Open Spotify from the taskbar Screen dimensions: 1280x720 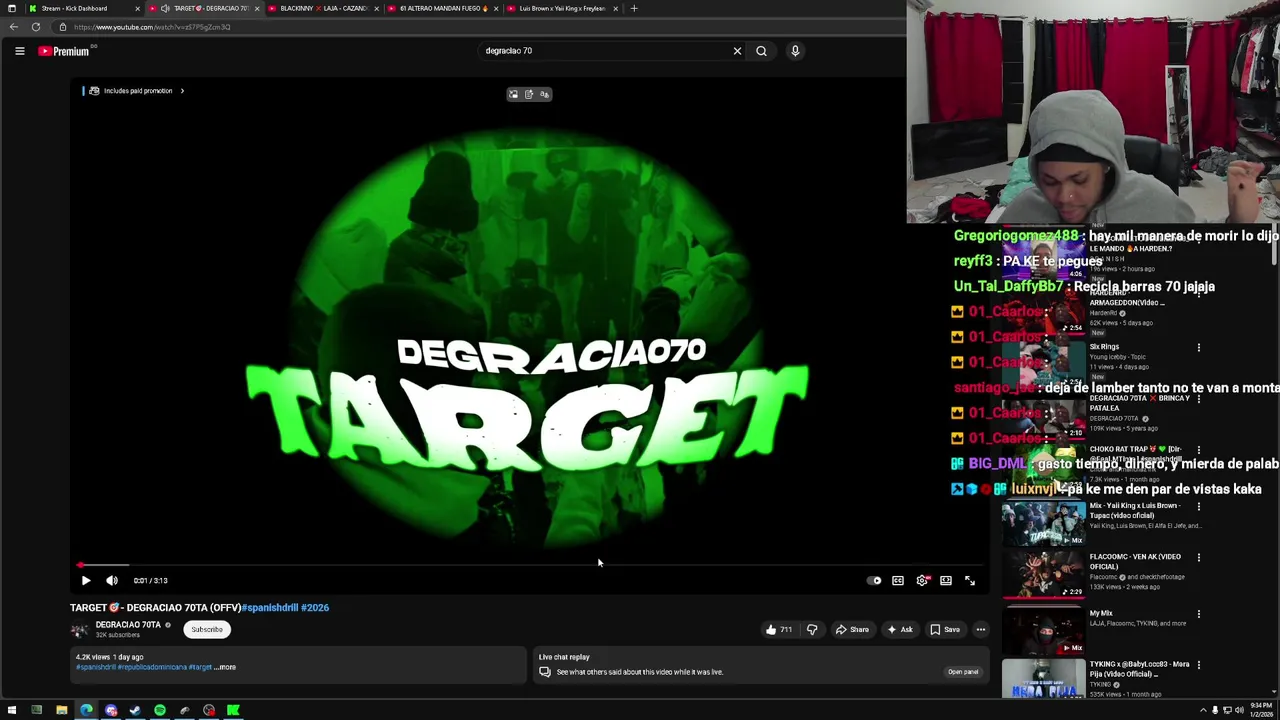coord(160,711)
